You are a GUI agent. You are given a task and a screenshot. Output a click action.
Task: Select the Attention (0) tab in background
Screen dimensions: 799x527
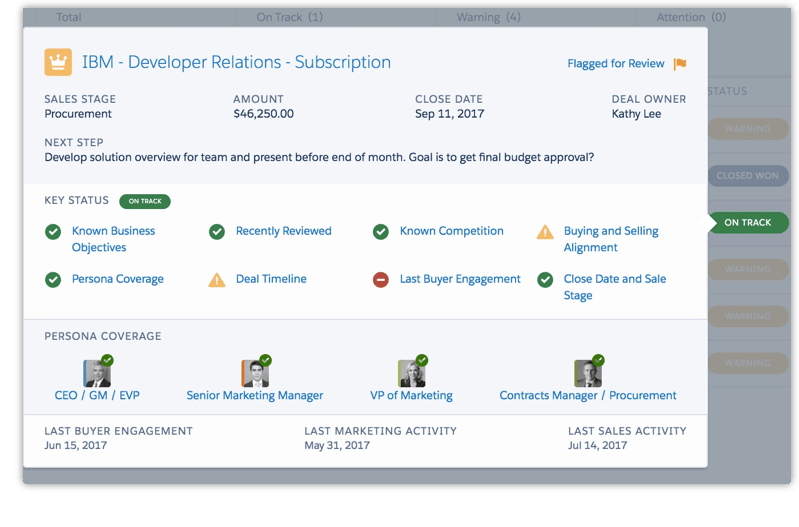(691, 17)
